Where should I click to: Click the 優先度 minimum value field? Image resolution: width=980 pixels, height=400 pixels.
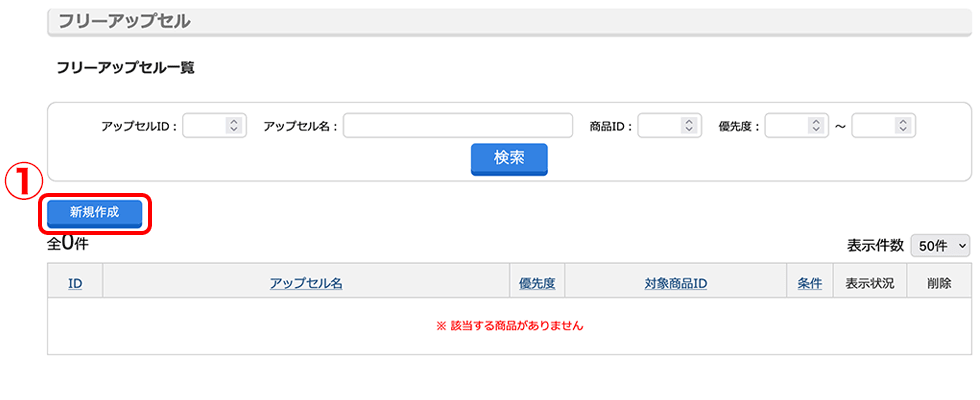(797, 126)
